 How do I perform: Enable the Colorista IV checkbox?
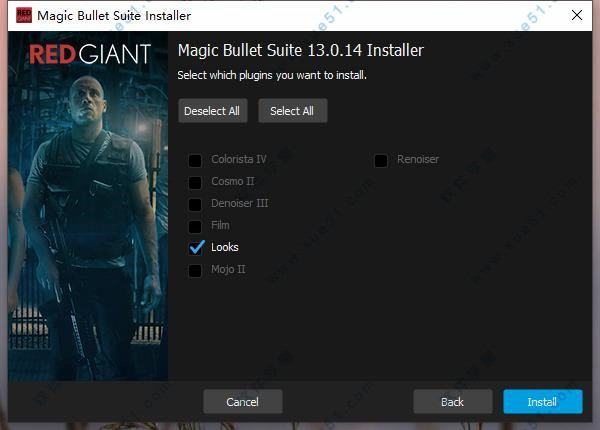pyautogui.click(x=195, y=161)
